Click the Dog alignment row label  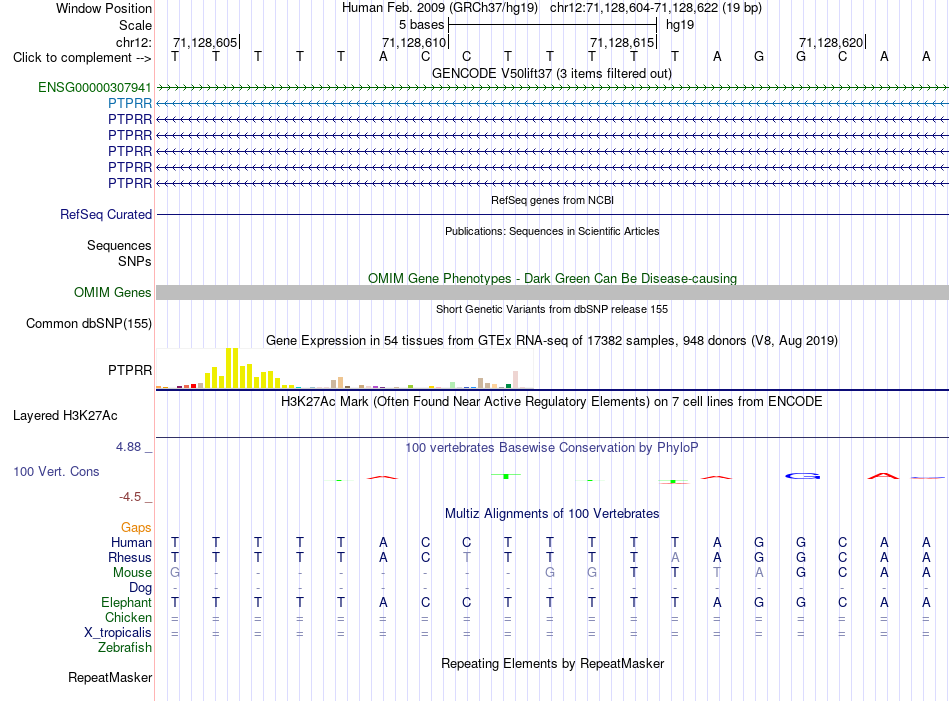click(141, 588)
